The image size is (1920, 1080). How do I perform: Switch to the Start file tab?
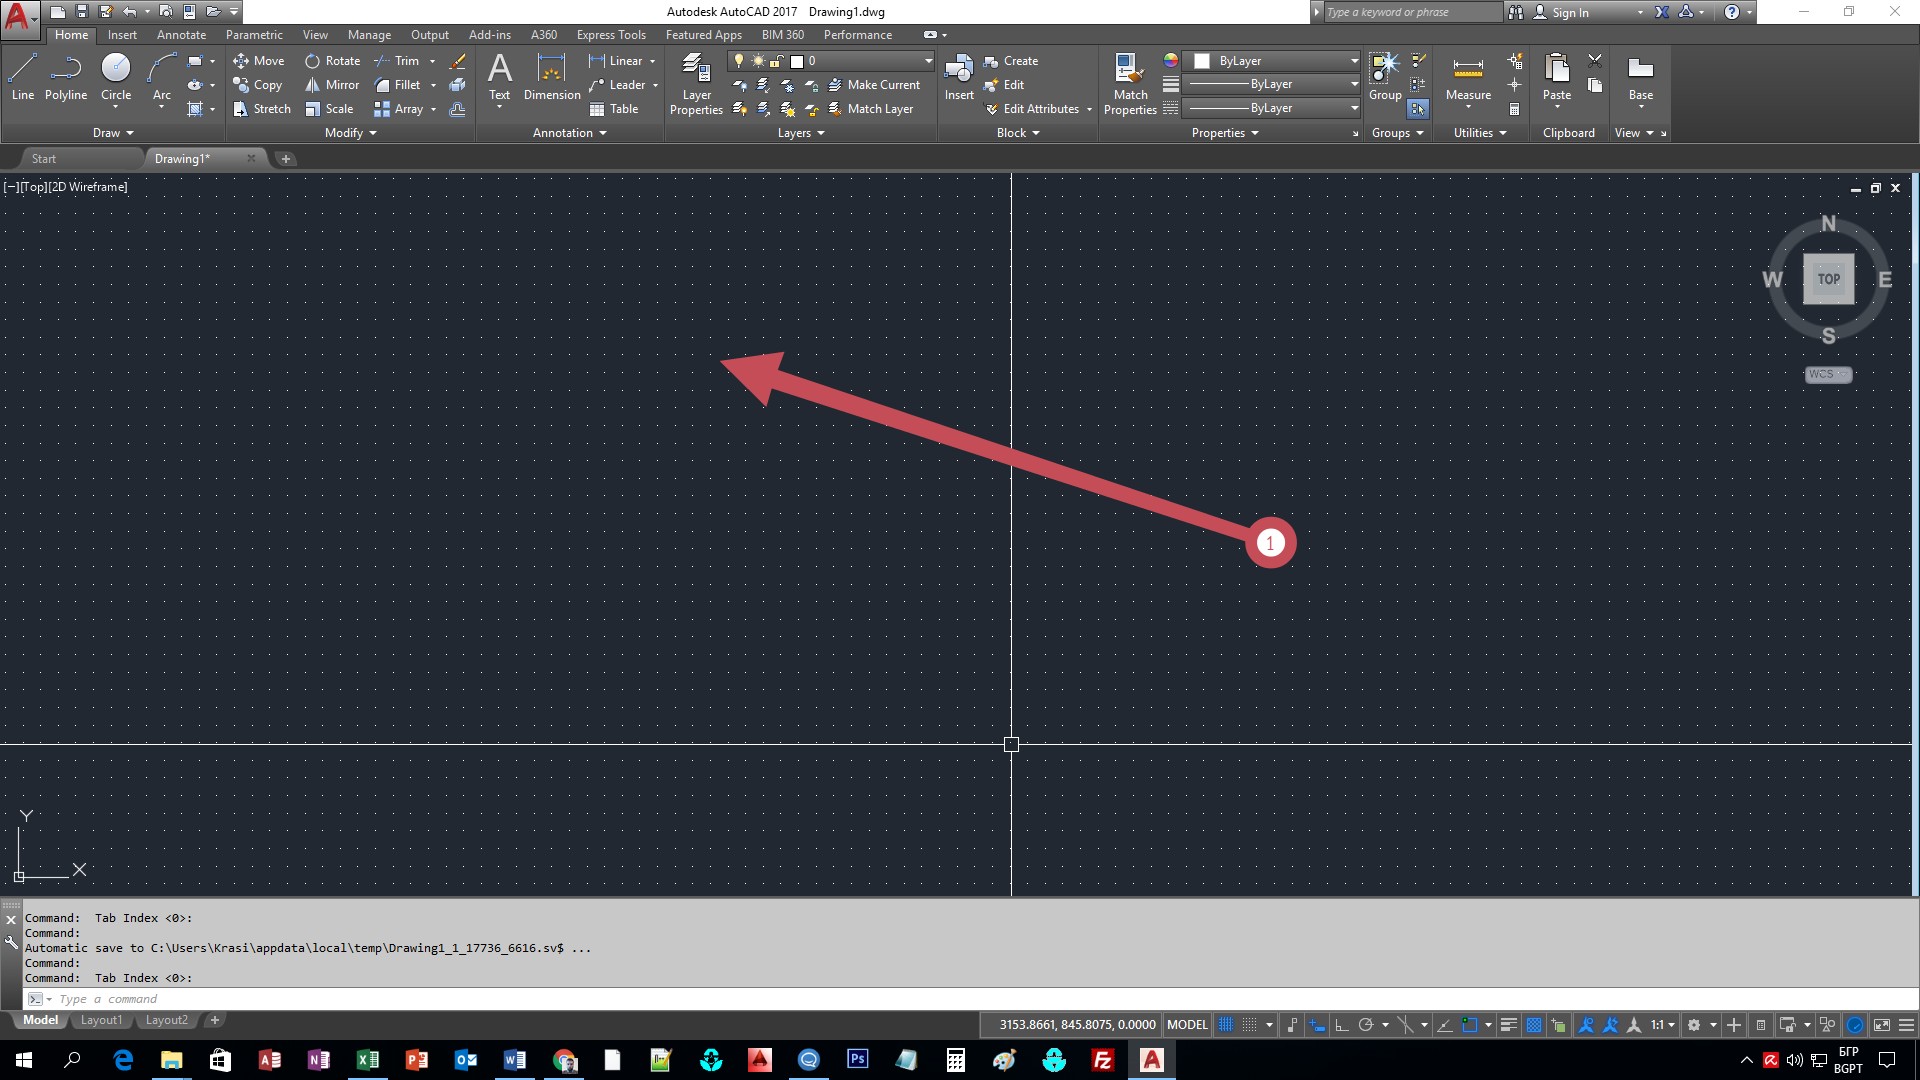coord(44,159)
